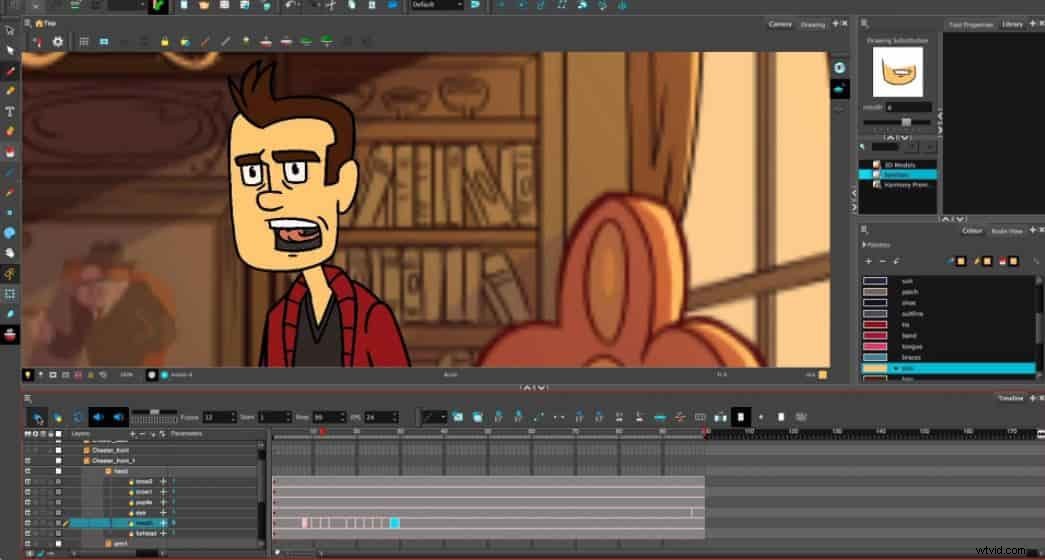Select the Text tool in left toolbar
Viewport: 1045px width, 560px height.
(x=10, y=111)
